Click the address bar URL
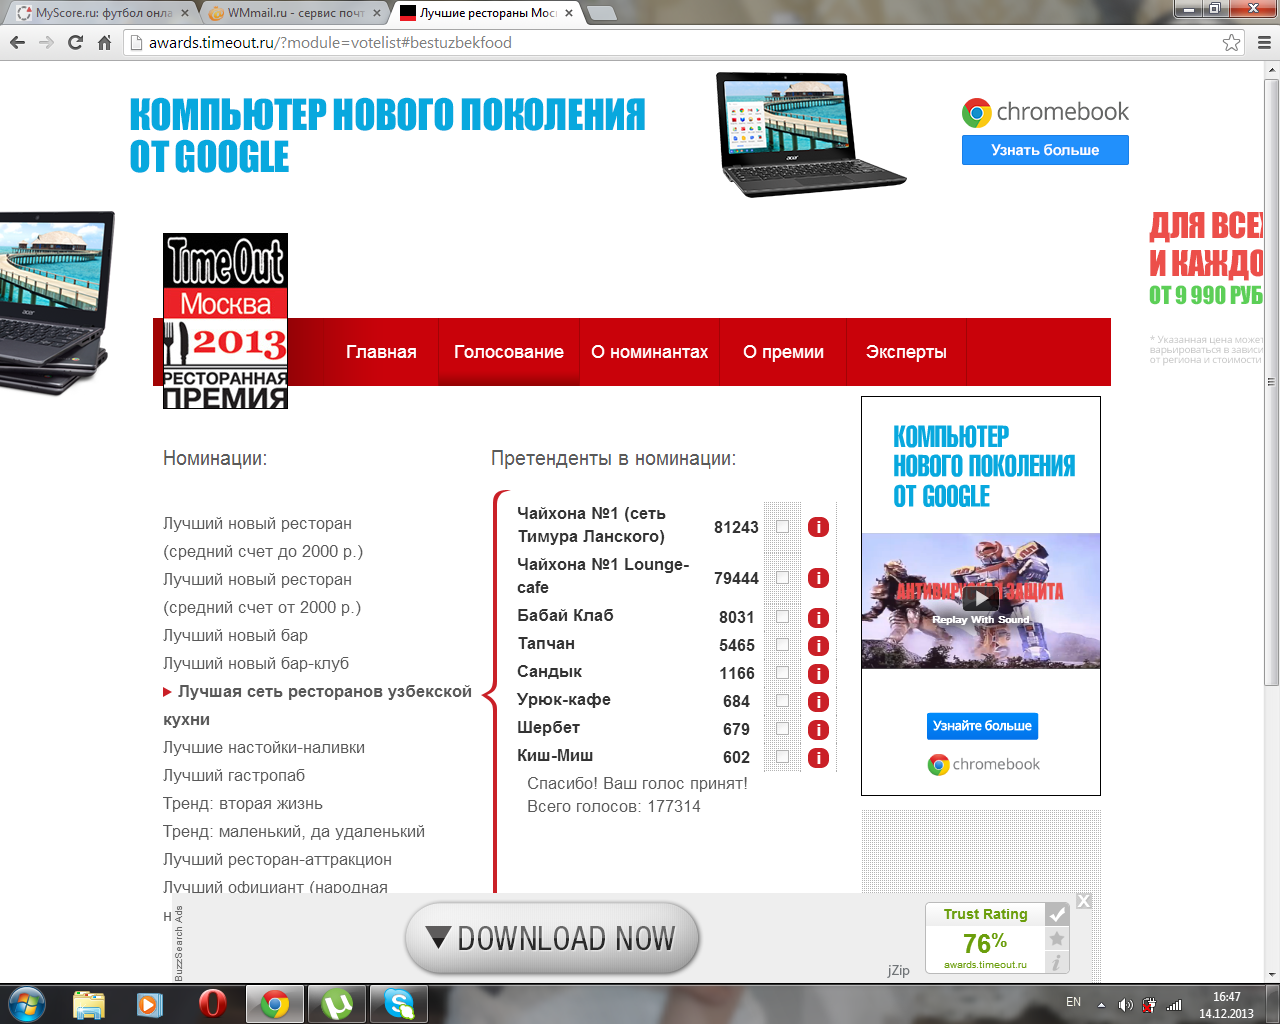This screenshot has height=1024, width=1280. (330, 42)
